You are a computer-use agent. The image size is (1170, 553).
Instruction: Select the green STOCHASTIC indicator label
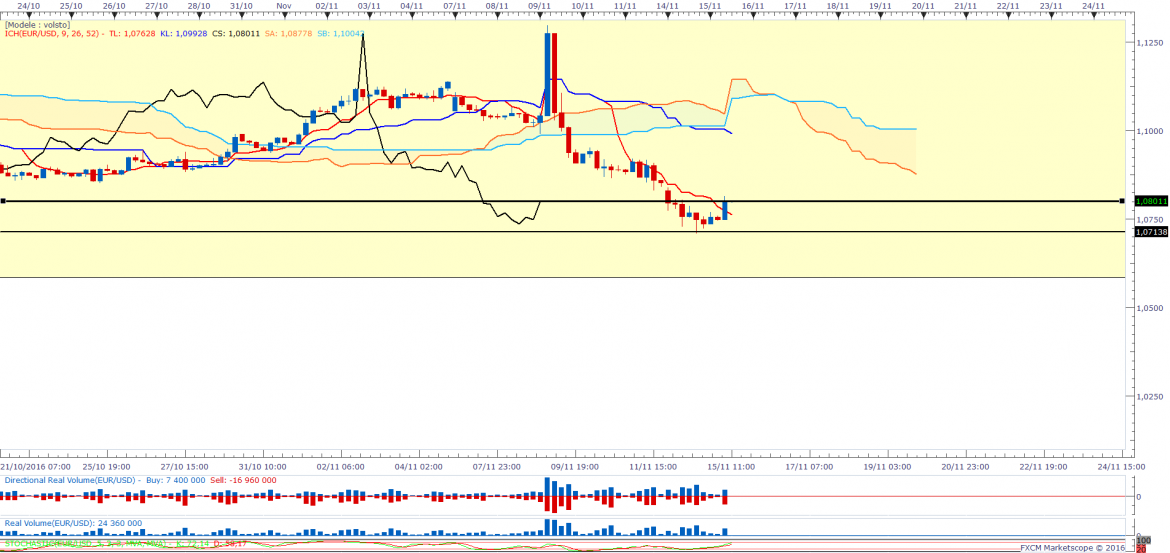click(x=60, y=544)
